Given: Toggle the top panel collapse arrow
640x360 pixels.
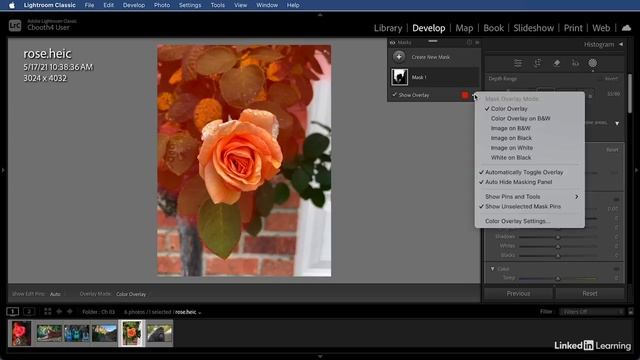Looking at the screenshot, I should (x=320, y=15).
